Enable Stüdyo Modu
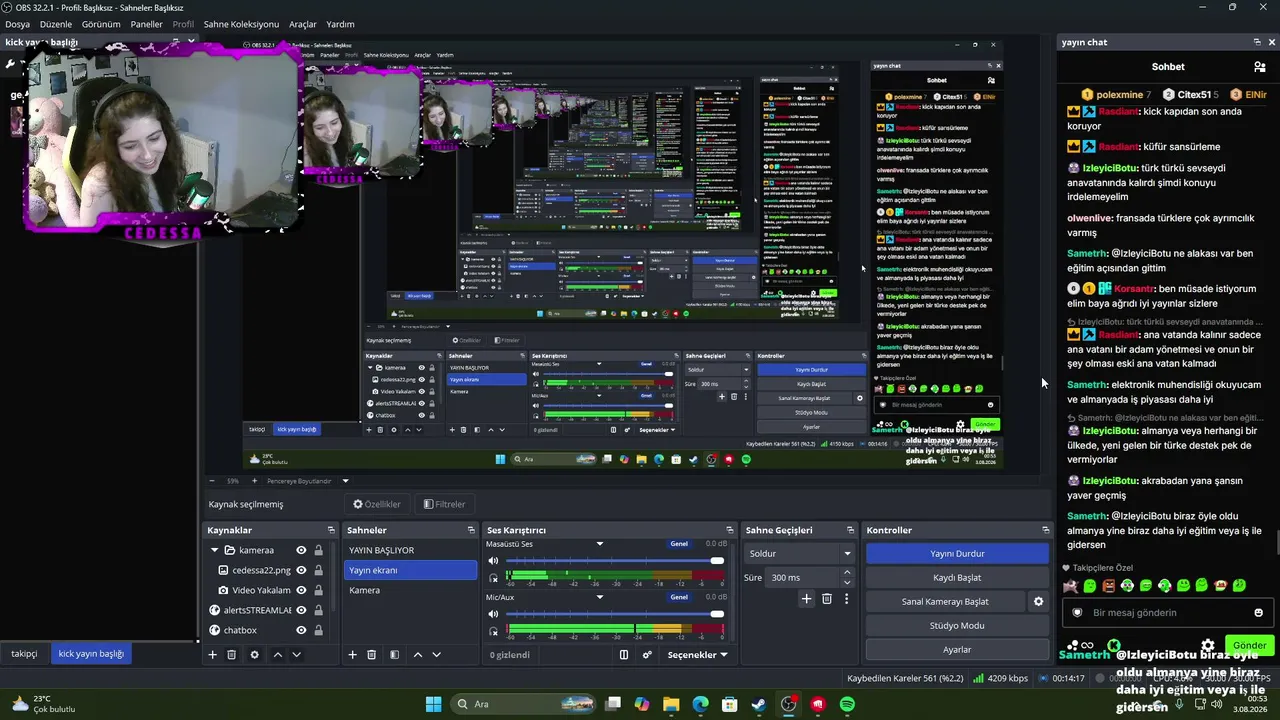This screenshot has width=1280, height=720. click(x=957, y=625)
